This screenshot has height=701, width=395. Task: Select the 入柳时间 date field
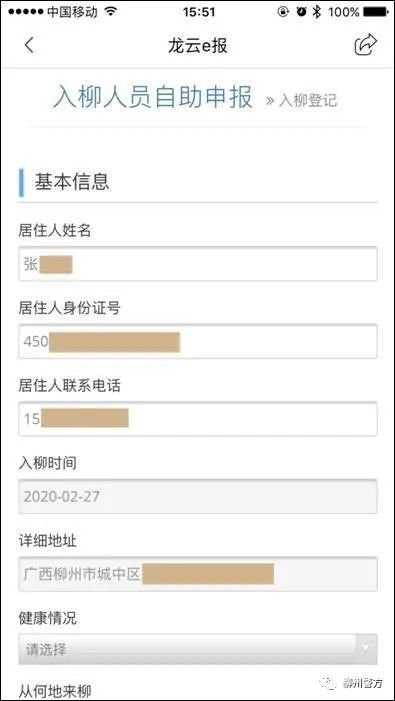[198, 496]
